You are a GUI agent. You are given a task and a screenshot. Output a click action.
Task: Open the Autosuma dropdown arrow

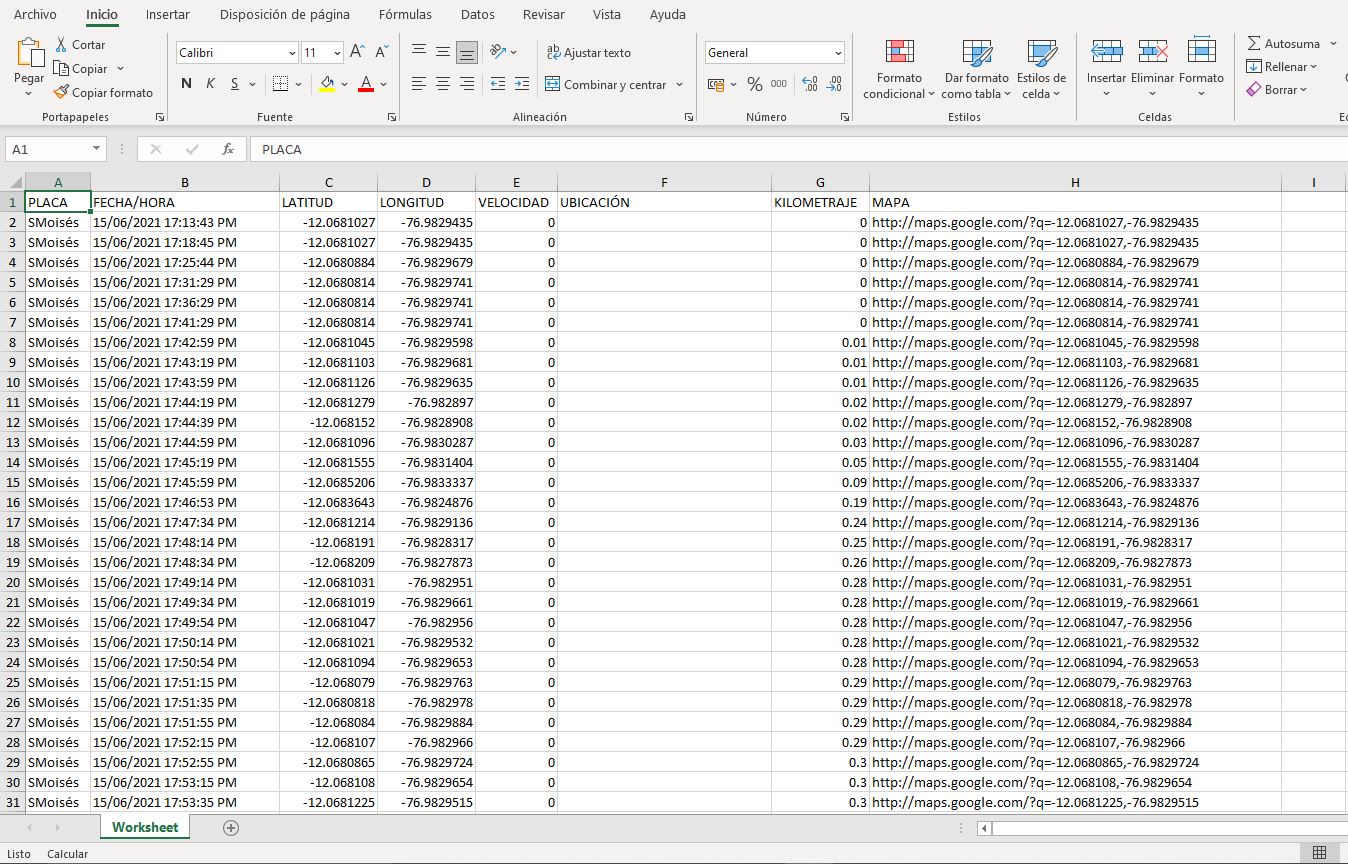point(1334,44)
